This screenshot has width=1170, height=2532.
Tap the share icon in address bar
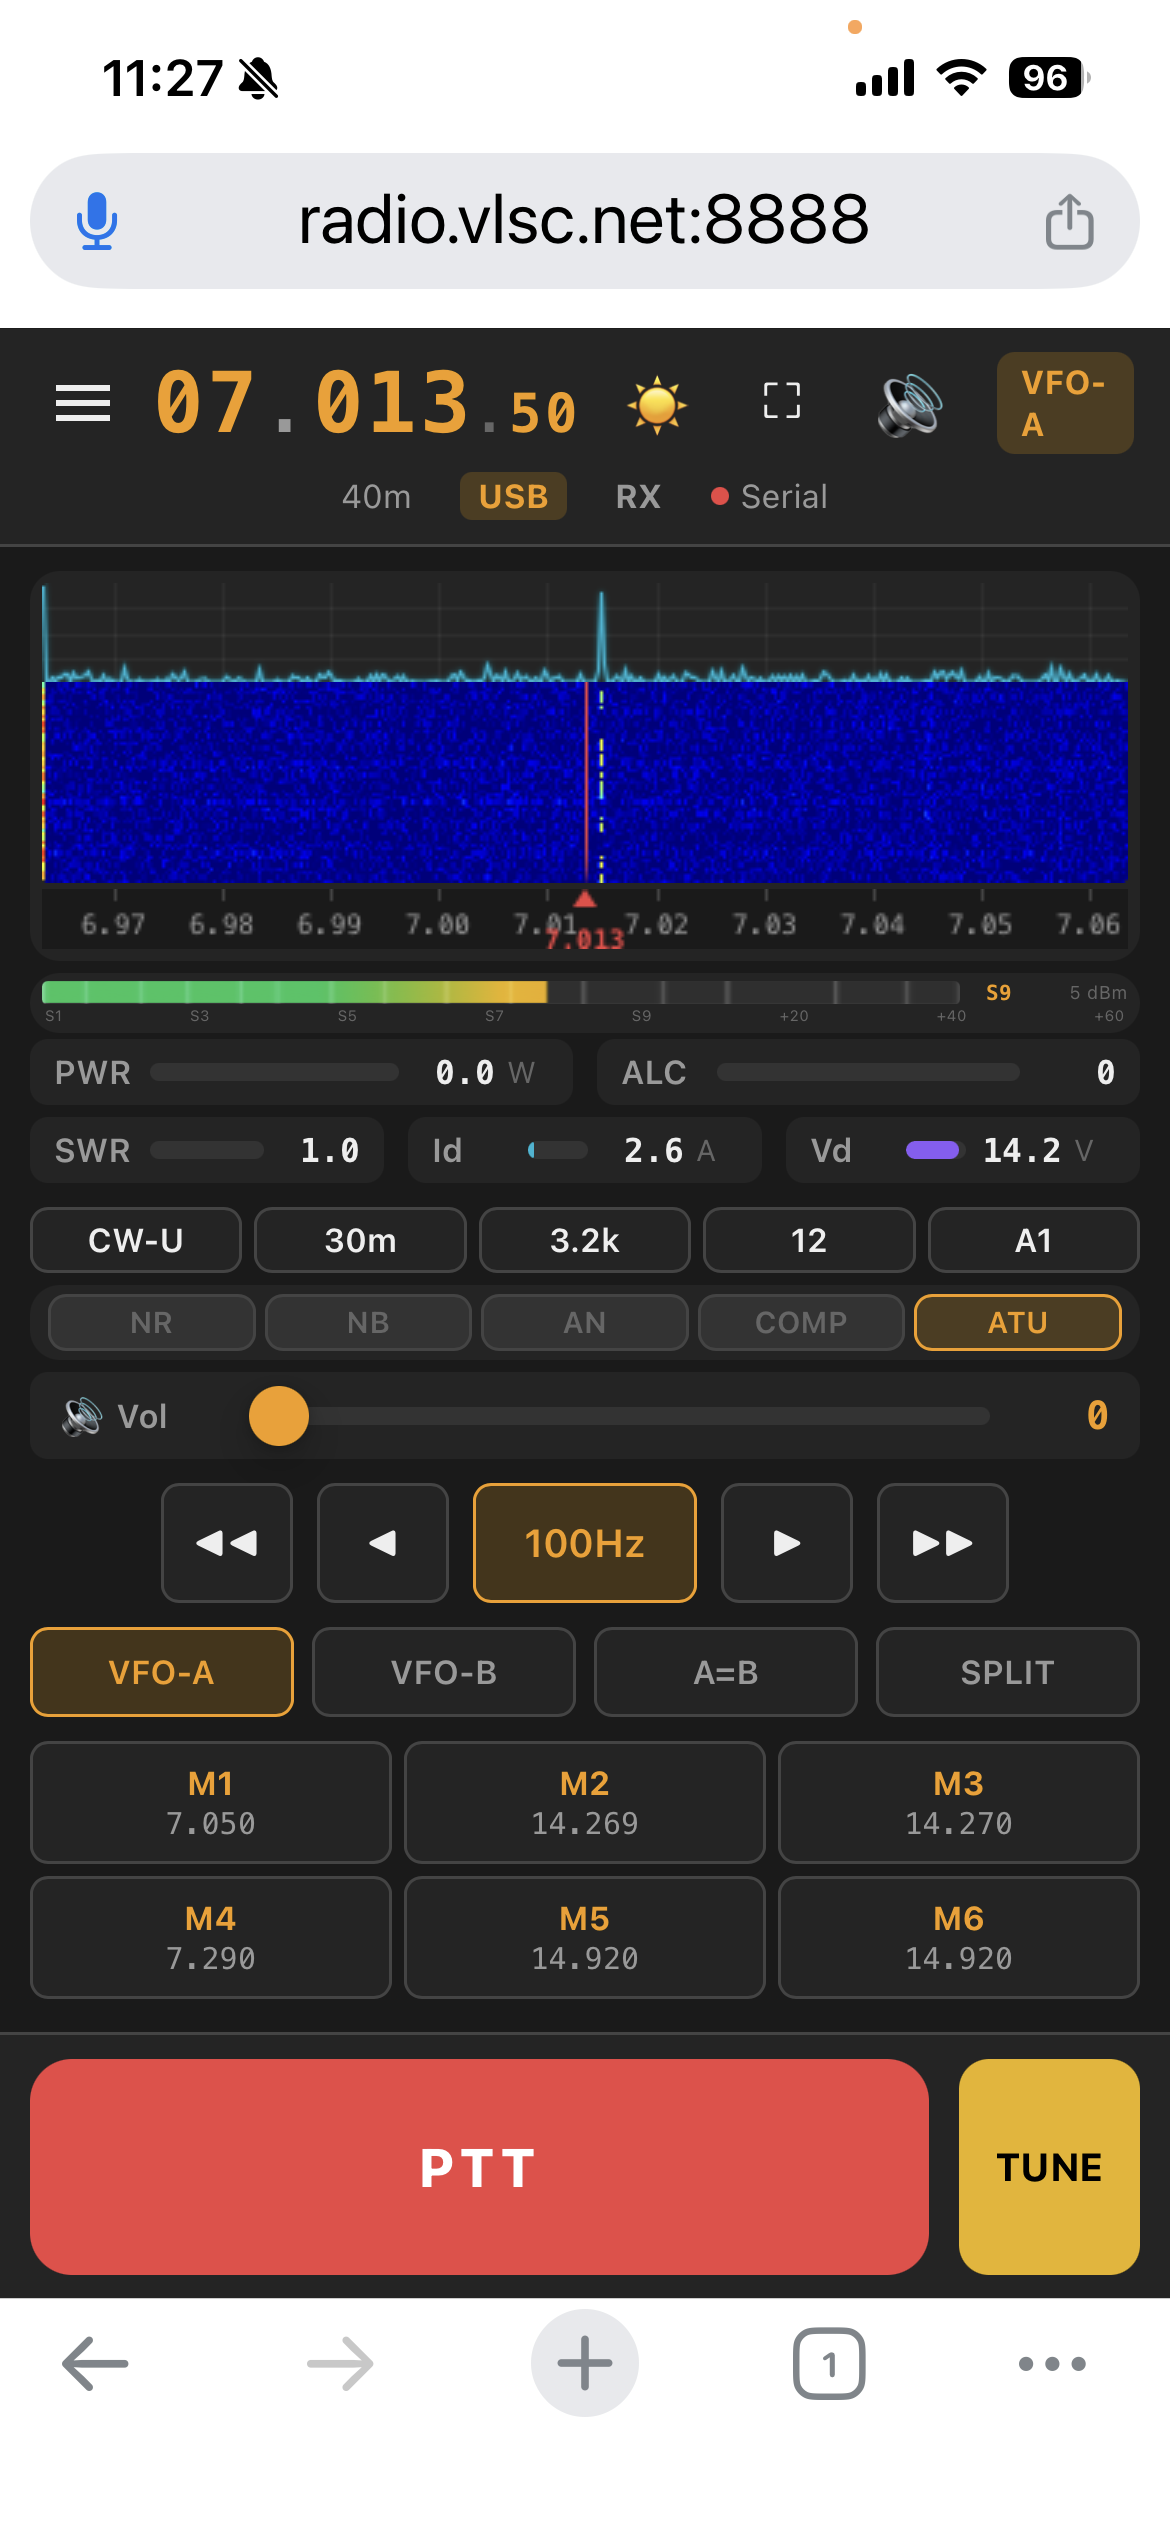1069,221
